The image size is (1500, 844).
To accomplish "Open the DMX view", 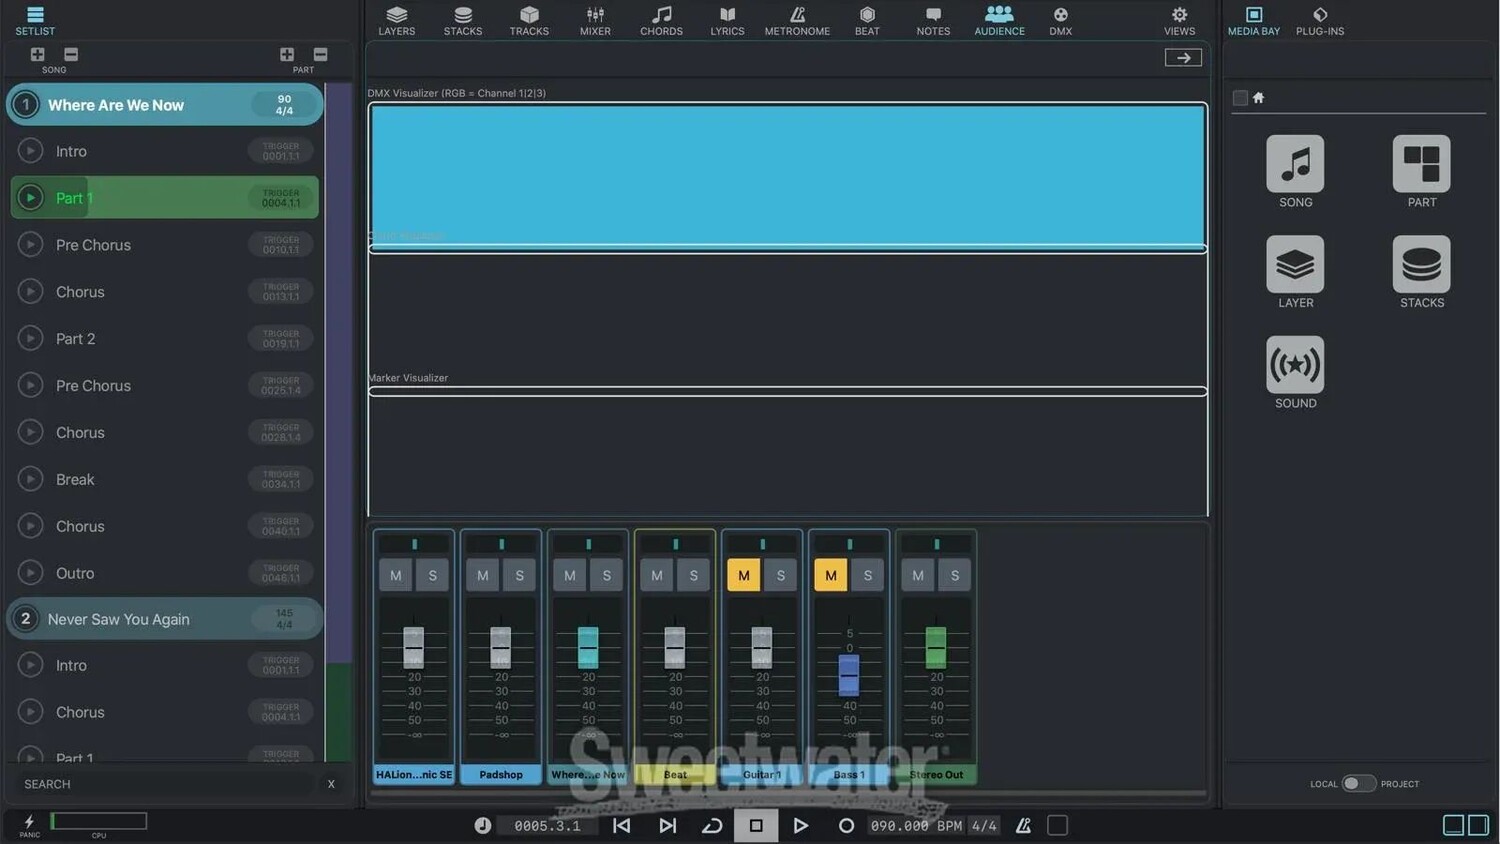I will 1060,20.
